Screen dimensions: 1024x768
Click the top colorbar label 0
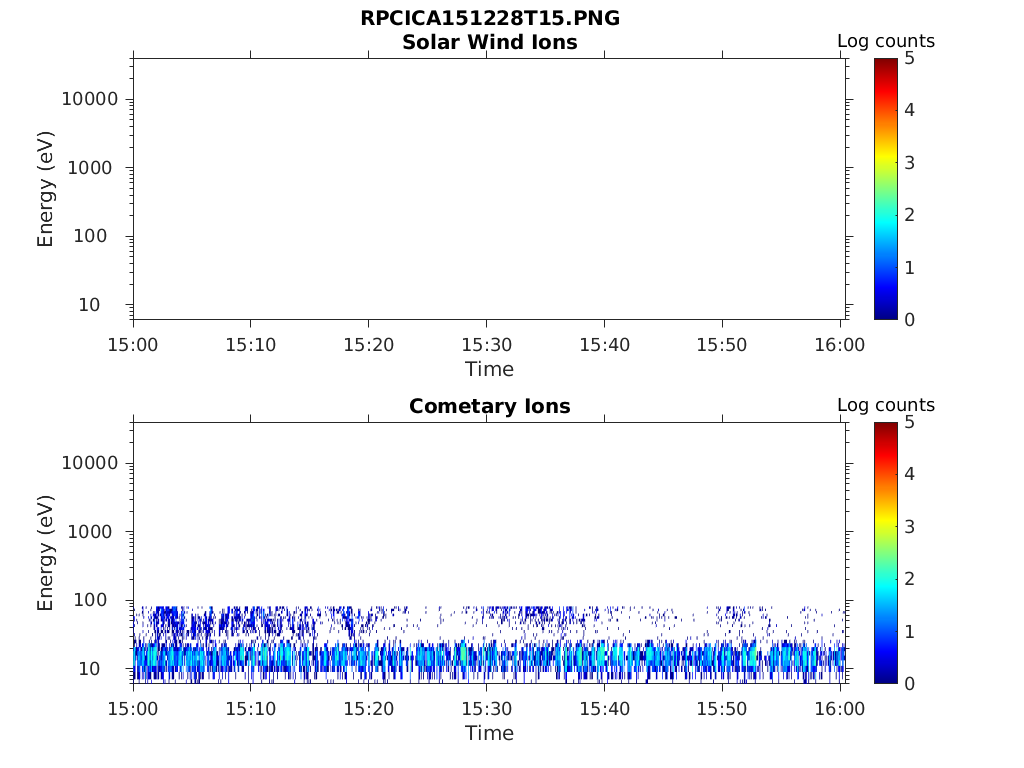(x=909, y=320)
